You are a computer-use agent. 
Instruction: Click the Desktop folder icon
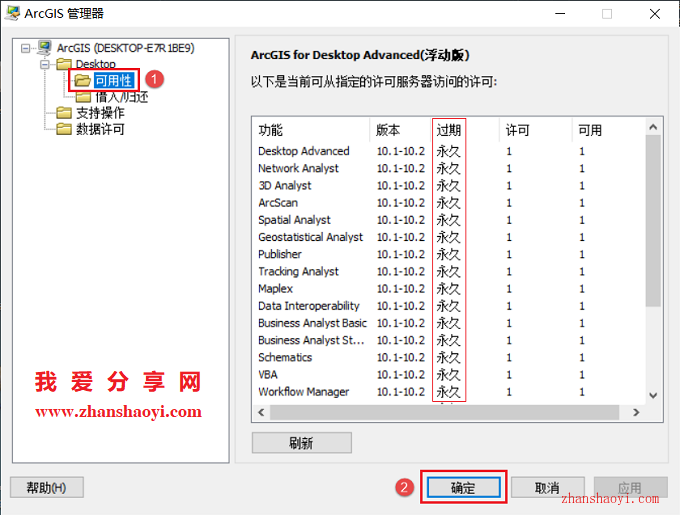point(64,64)
